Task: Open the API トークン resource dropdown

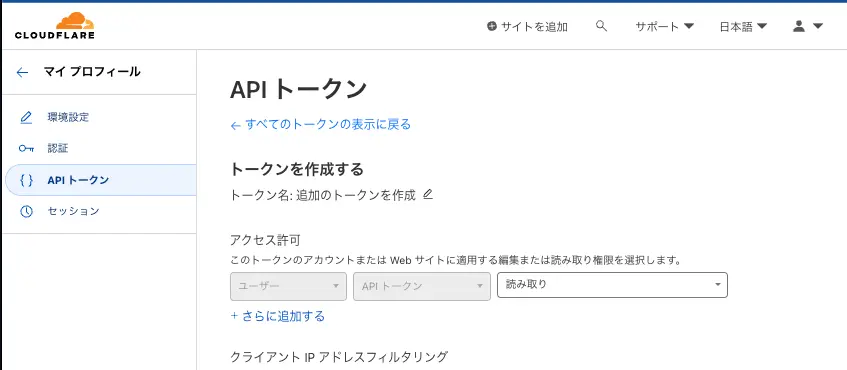Action: tap(422, 286)
